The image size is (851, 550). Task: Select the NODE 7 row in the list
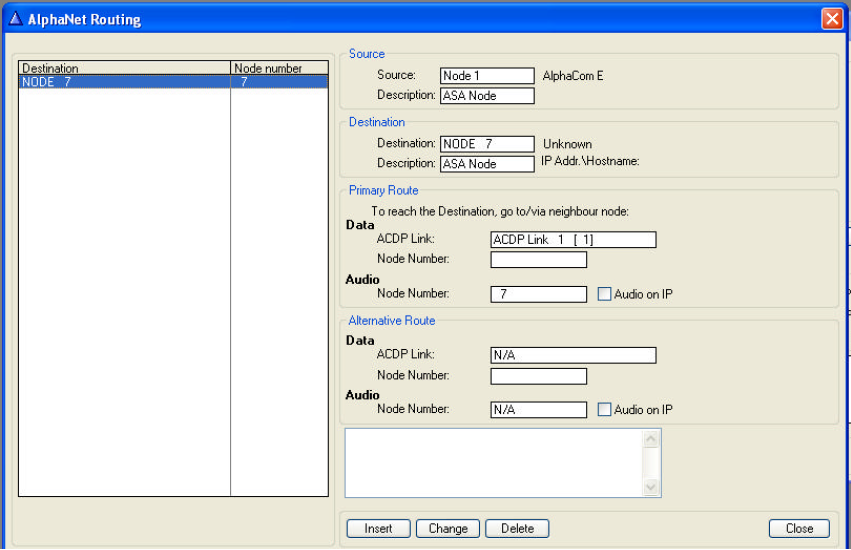124,82
